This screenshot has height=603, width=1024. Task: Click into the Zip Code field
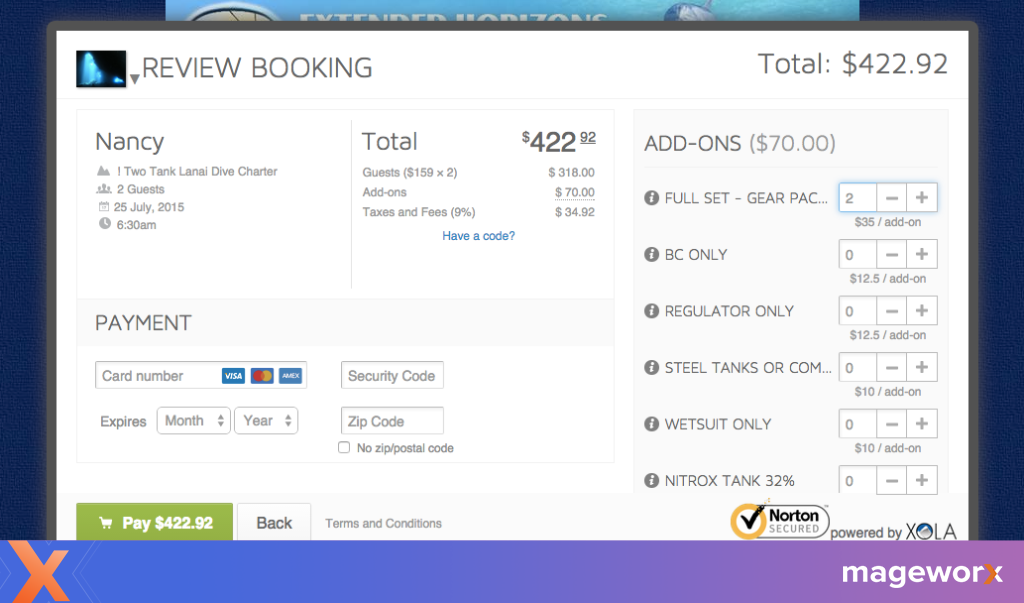[x=392, y=421]
